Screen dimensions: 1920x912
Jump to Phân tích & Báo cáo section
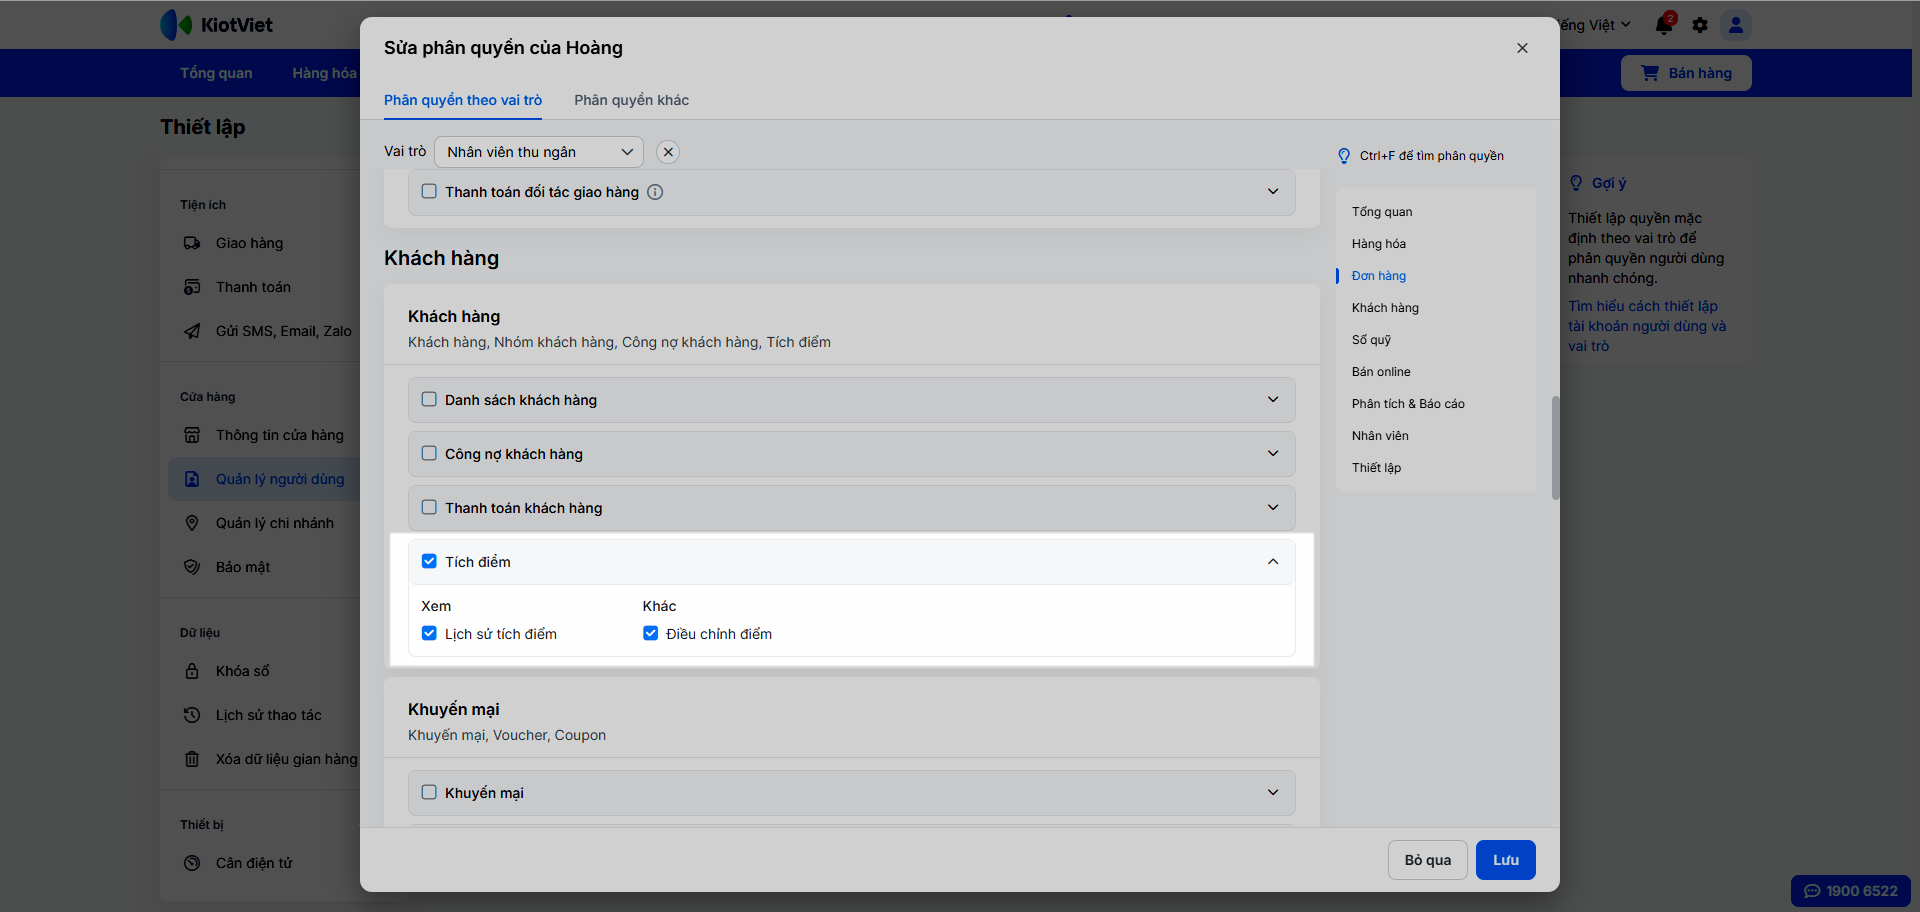tap(1407, 404)
